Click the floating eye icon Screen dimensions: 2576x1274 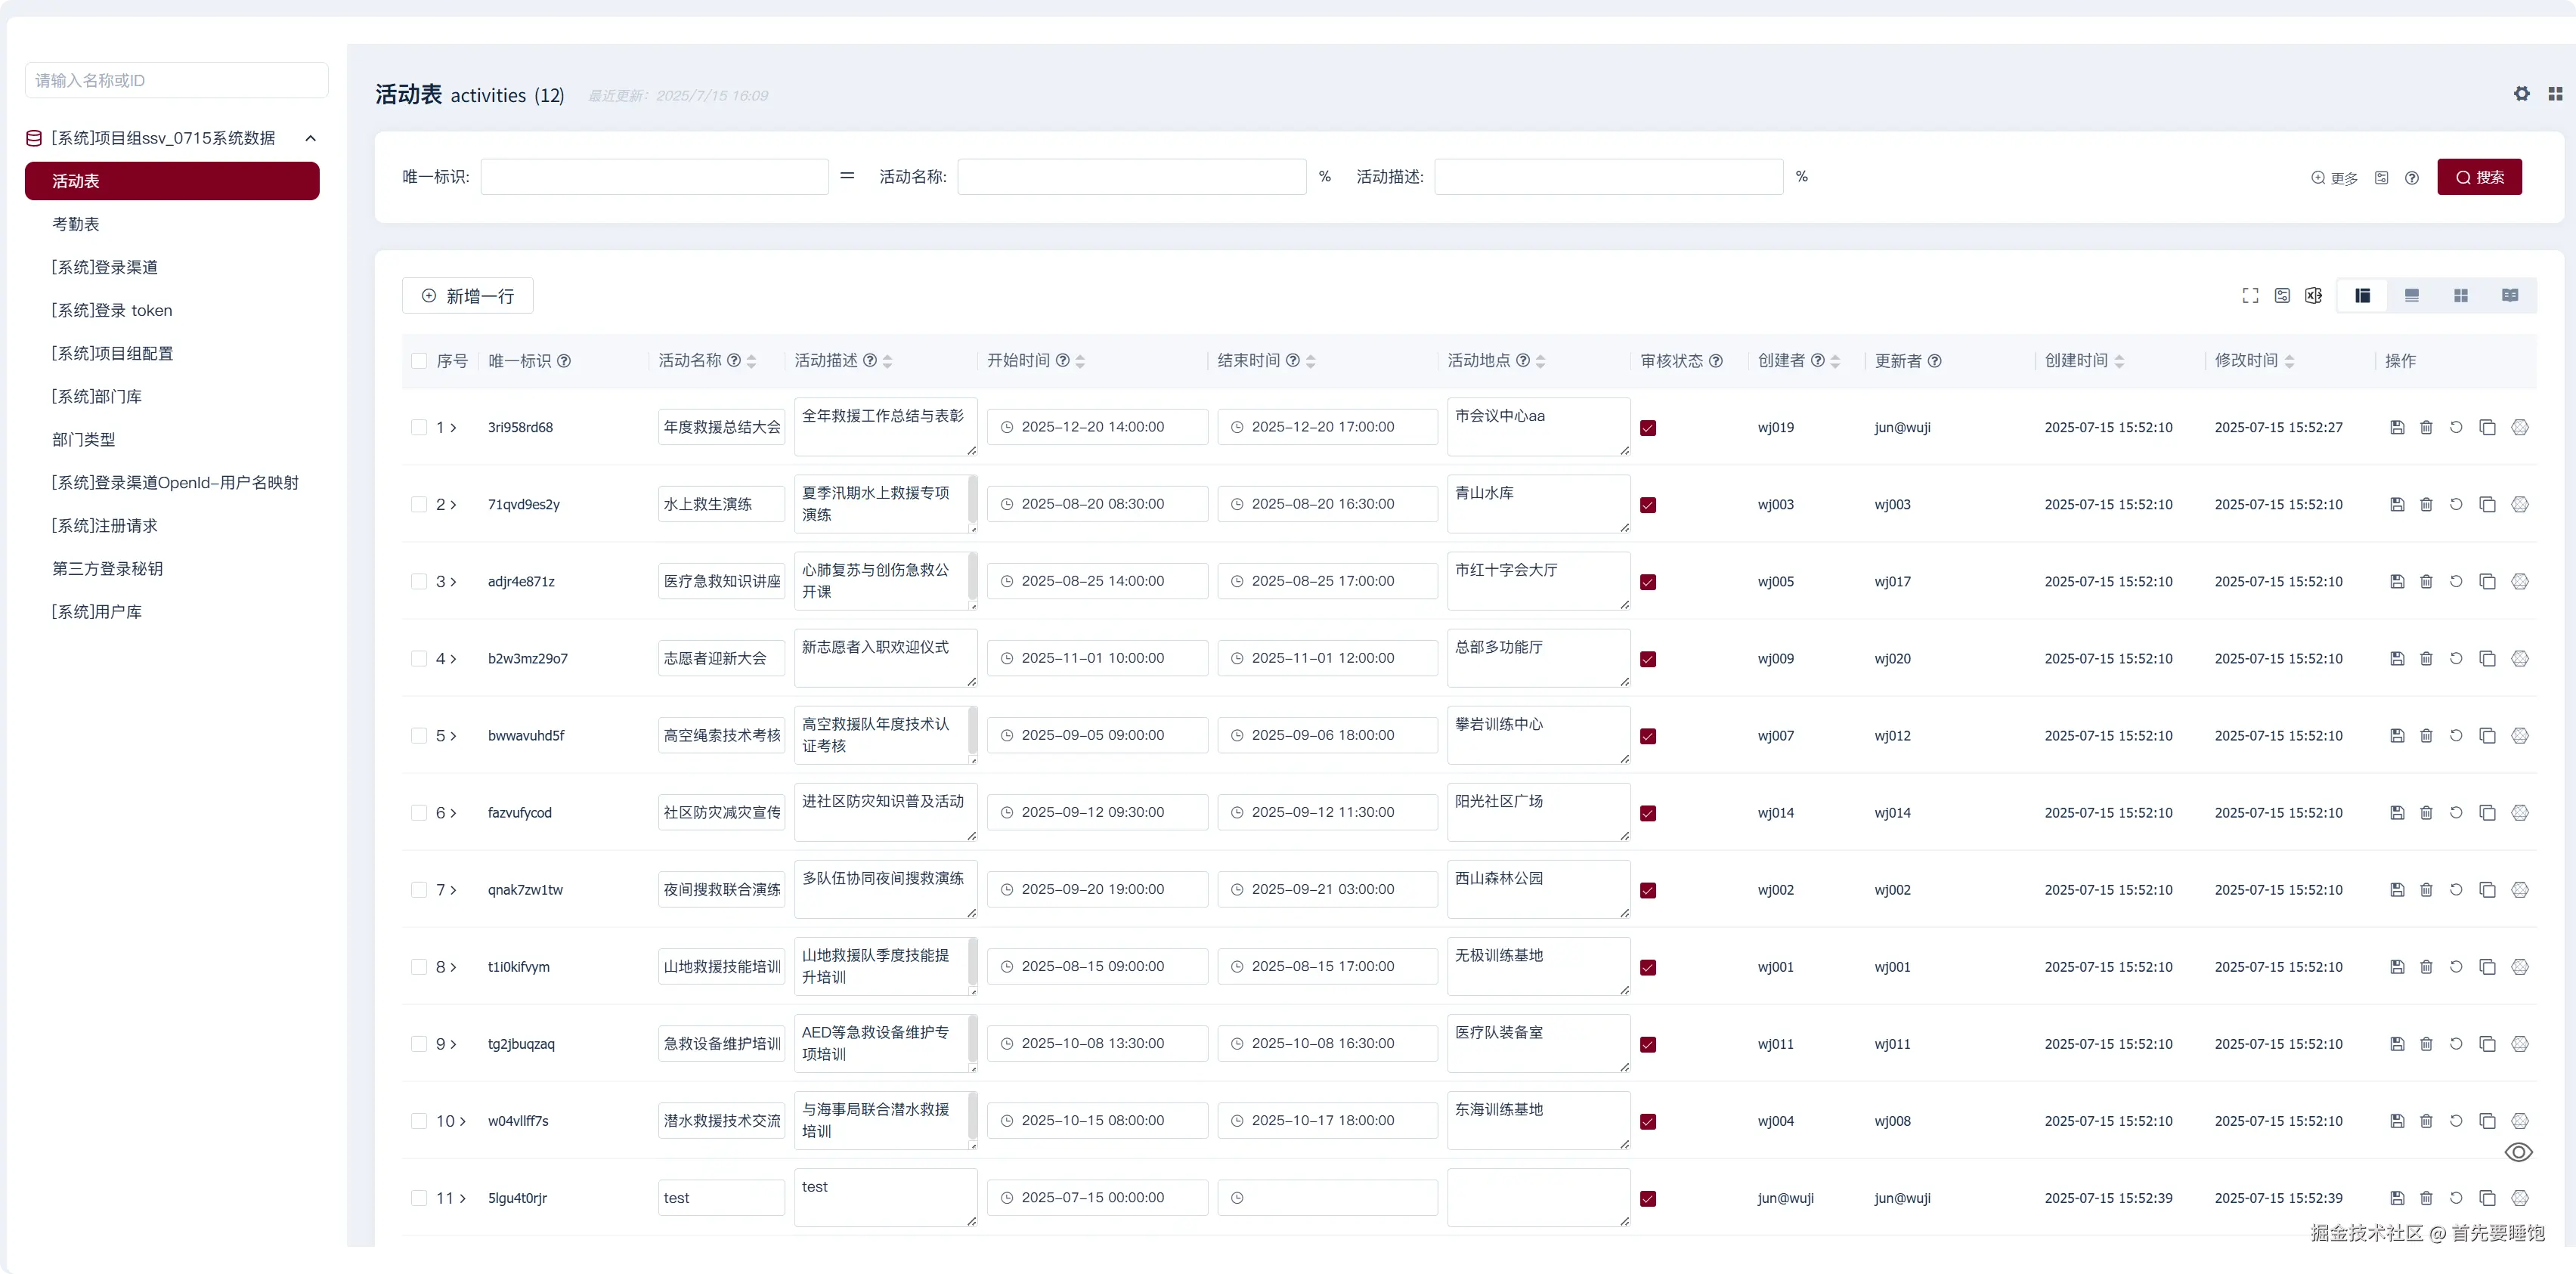tap(2518, 1153)
